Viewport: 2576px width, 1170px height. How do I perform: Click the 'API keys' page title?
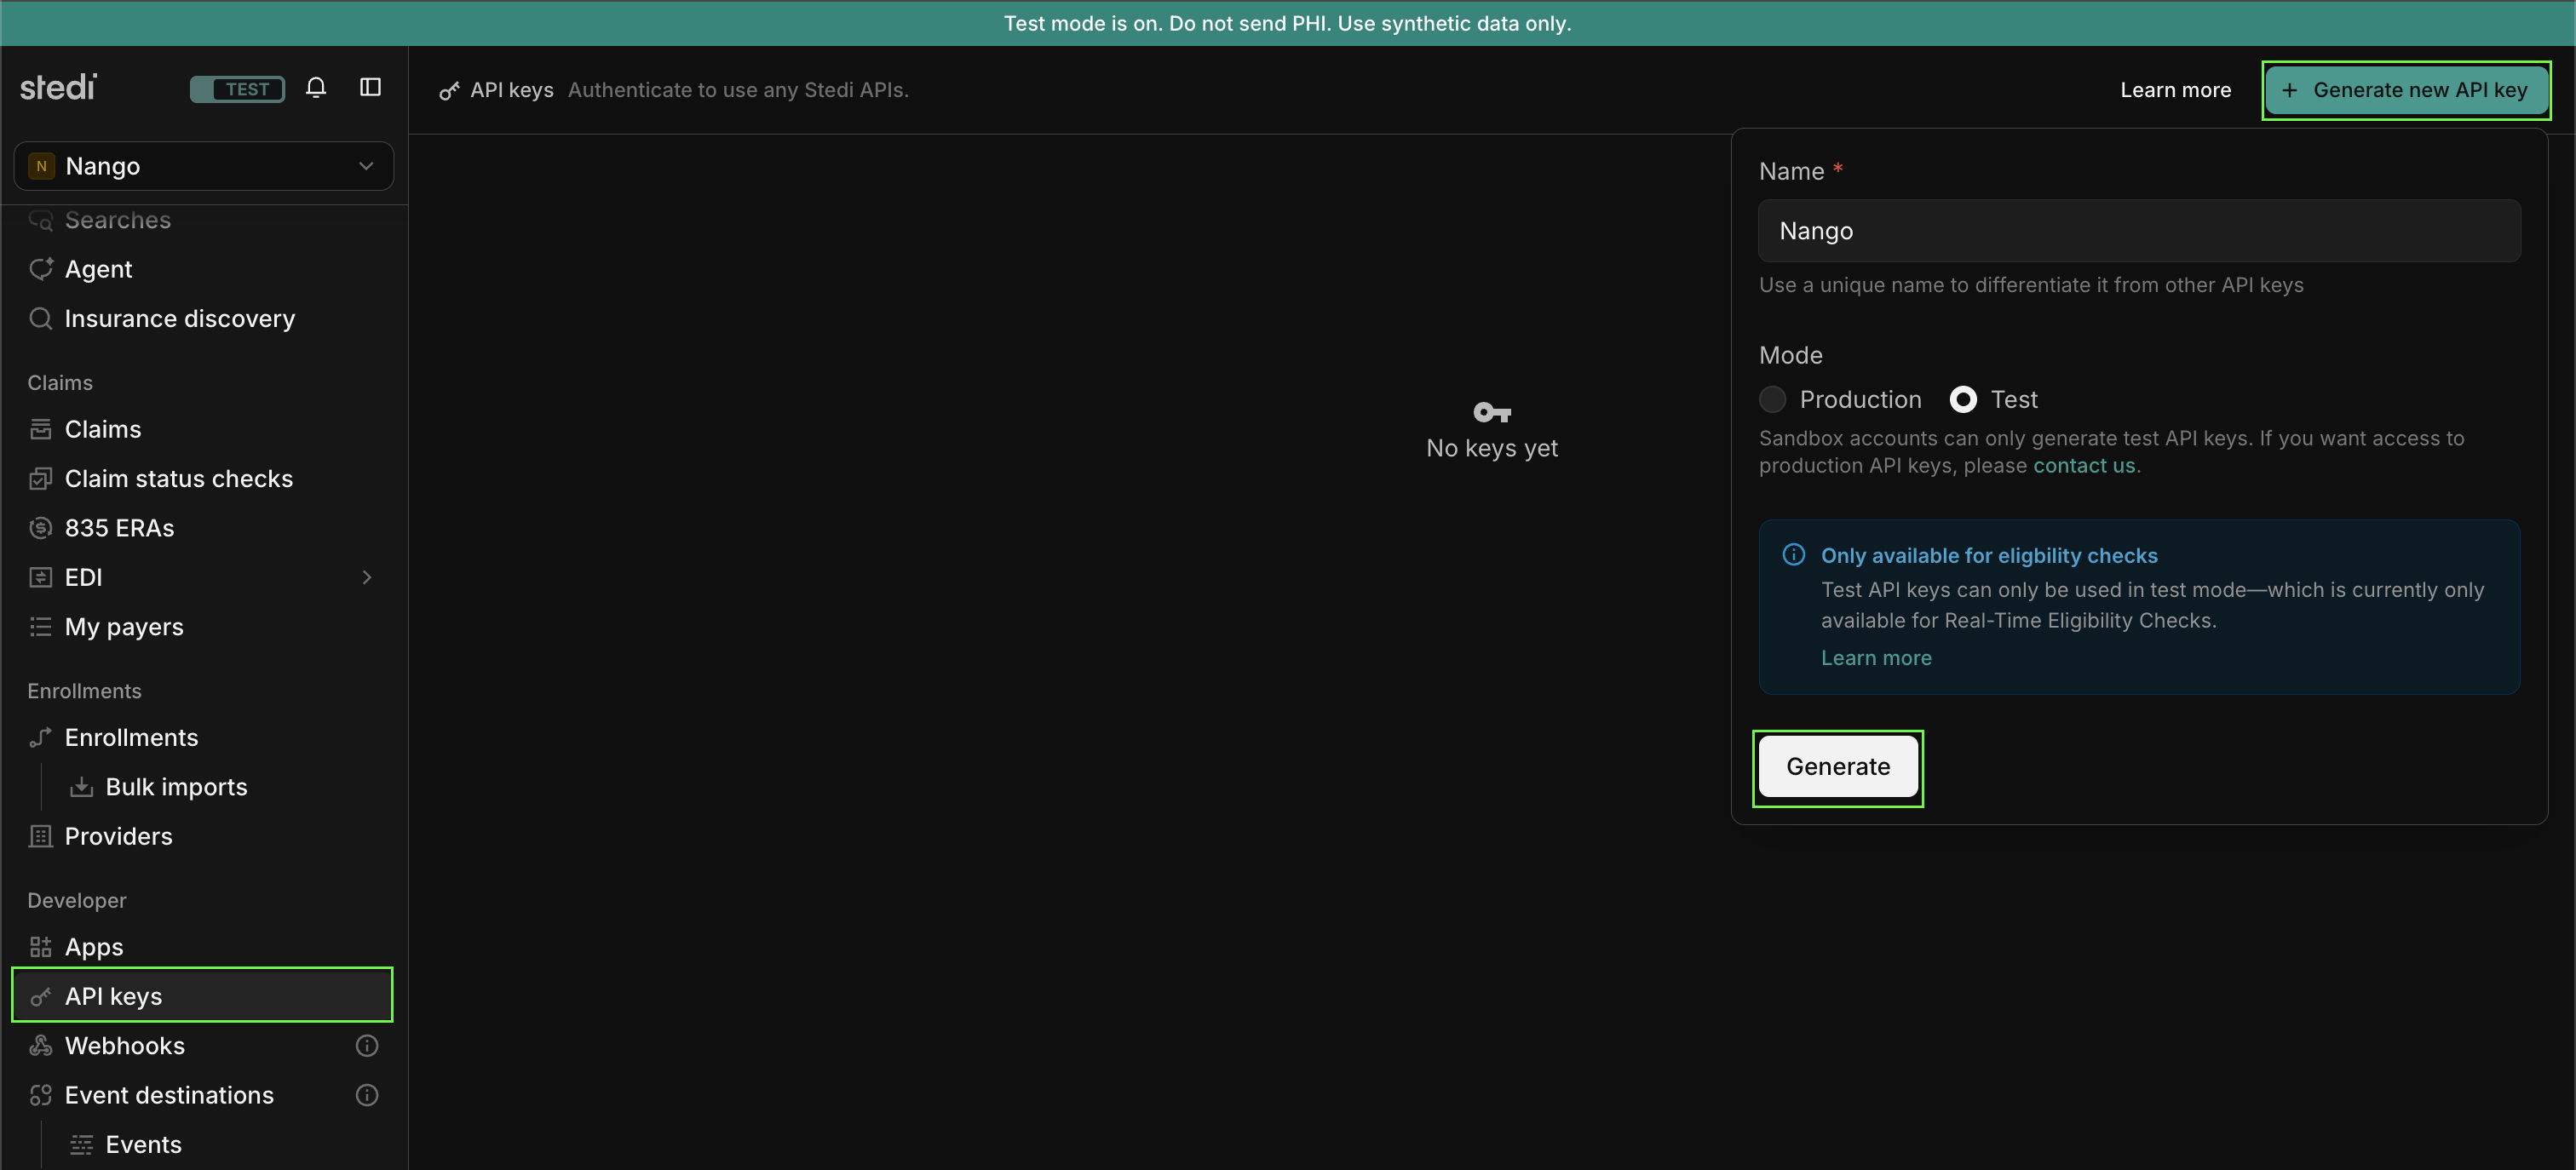(512, 90)
